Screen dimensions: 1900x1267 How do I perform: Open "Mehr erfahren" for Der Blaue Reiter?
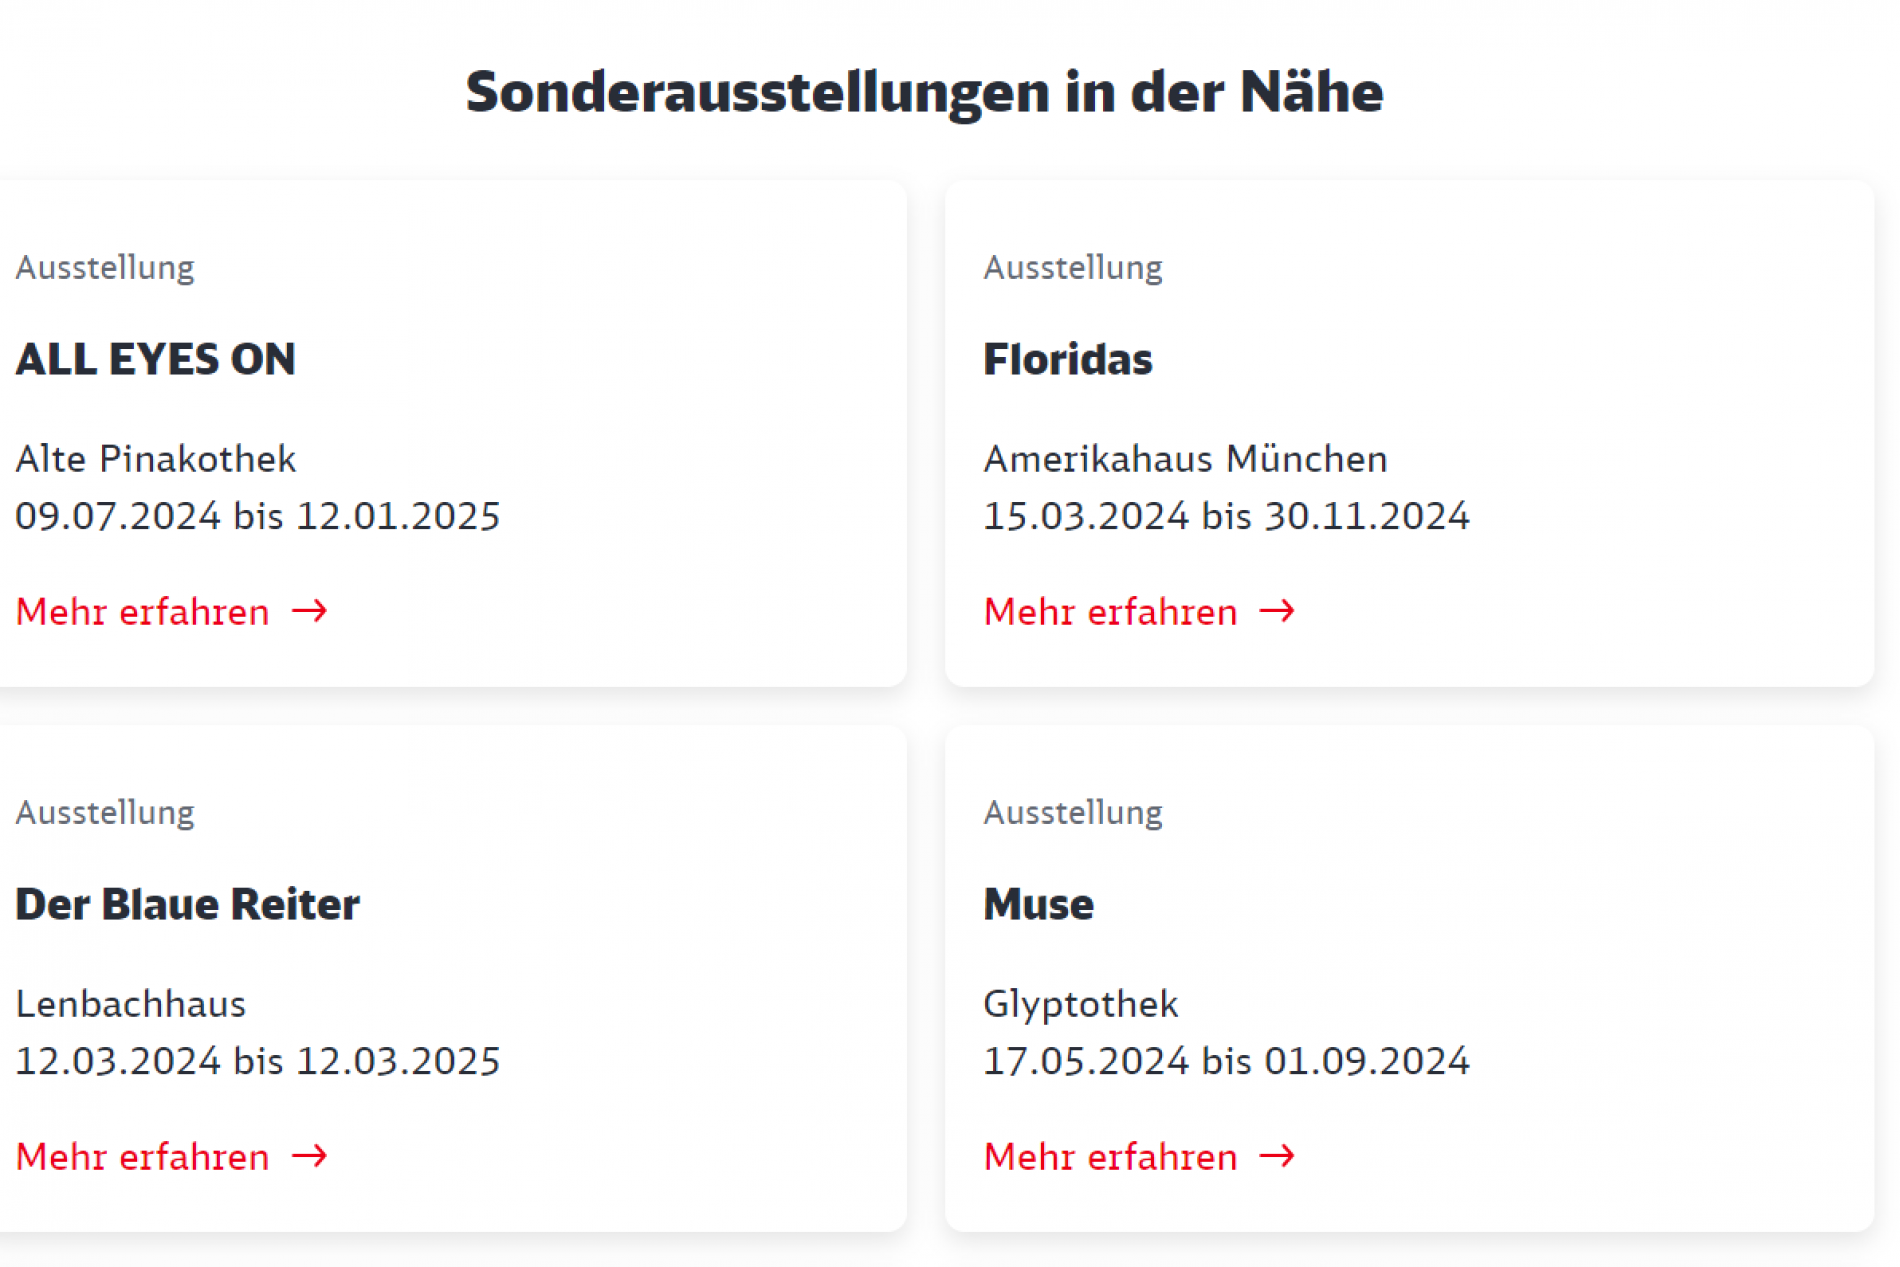pos(141,1156)
